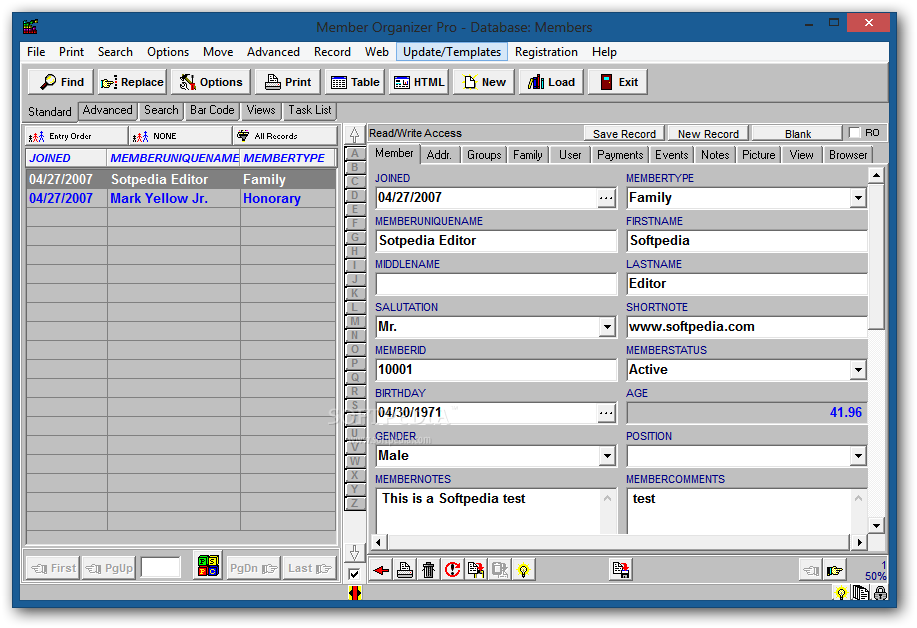This screenshot has height=628, width=917.
Task: Click the previous record pointing hand icon
Action: tap(811, 570)
